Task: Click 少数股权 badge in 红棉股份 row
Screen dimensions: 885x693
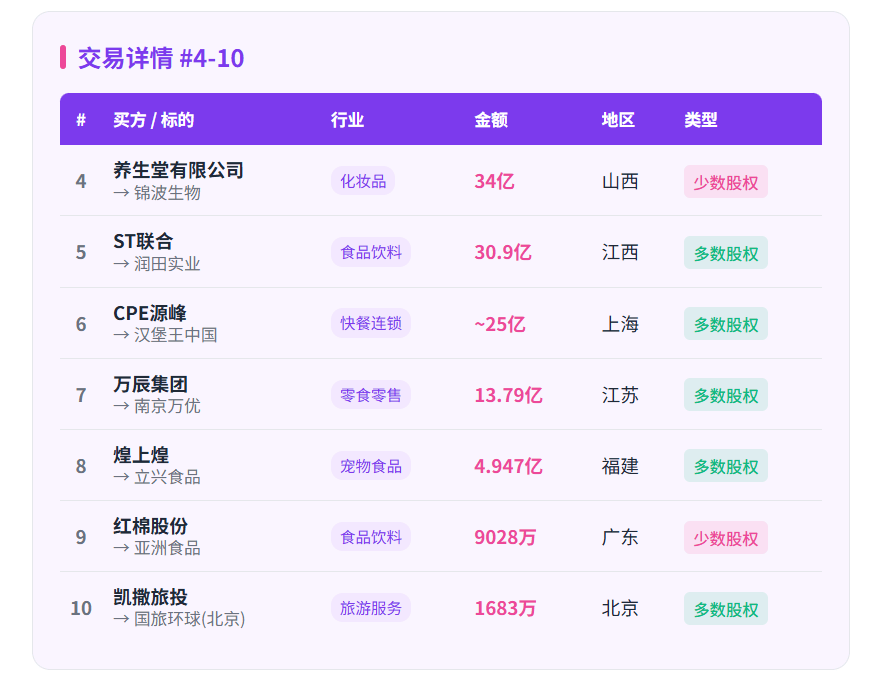Action: pyautogui.click(x=726, y=538)
